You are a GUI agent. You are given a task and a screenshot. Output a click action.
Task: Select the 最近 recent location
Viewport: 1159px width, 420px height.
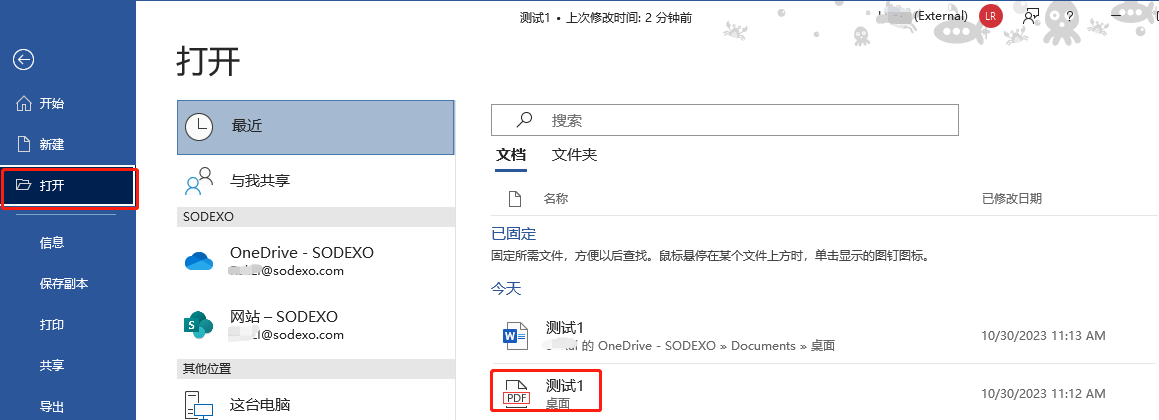[x=316, y=126]
